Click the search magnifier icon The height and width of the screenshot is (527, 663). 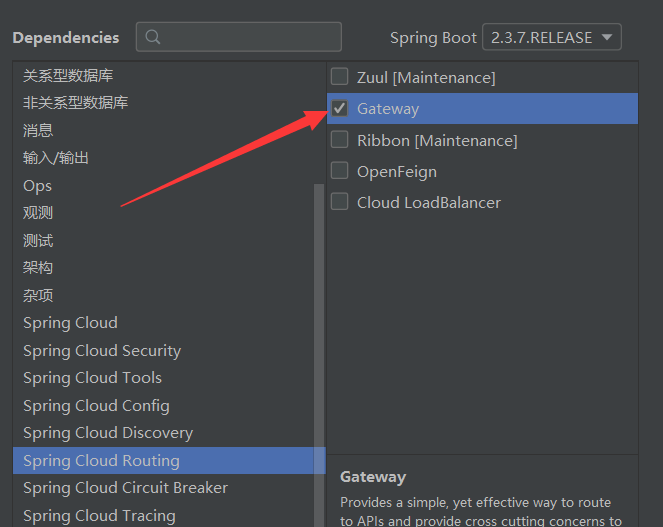coord(153,37)
